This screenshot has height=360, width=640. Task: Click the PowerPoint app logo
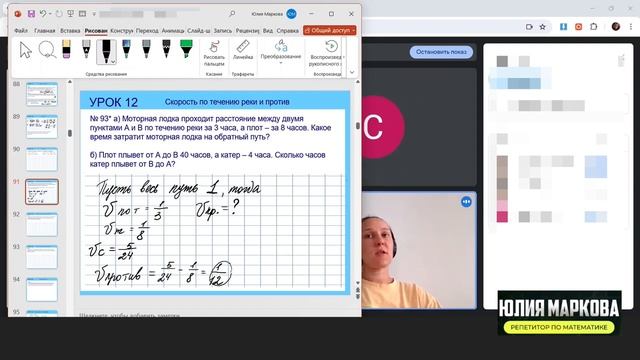pos(18,14)
